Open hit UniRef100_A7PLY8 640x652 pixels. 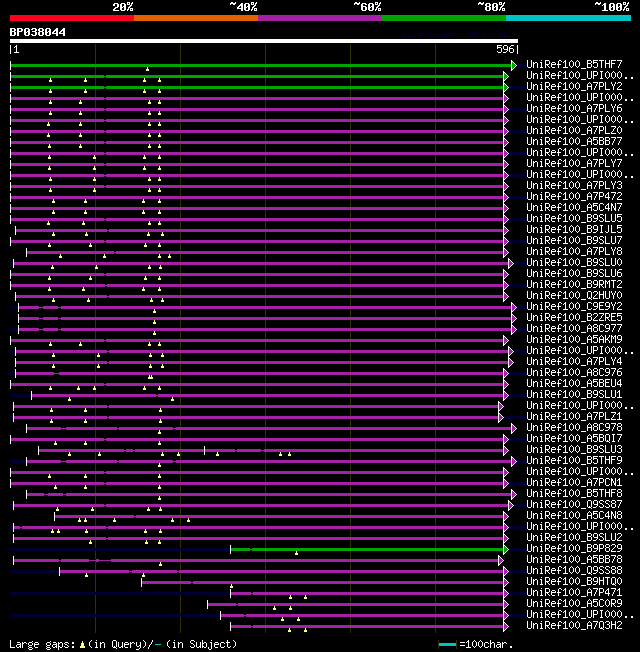click(x=574, y=252)
